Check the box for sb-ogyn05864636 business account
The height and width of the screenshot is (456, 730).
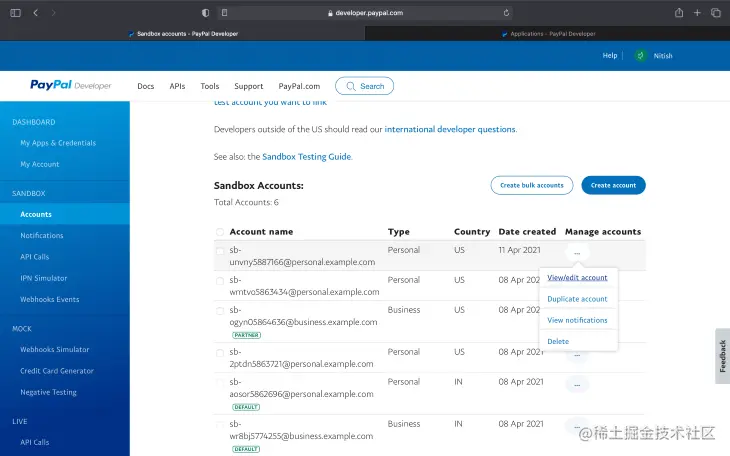tap(220, 311)
